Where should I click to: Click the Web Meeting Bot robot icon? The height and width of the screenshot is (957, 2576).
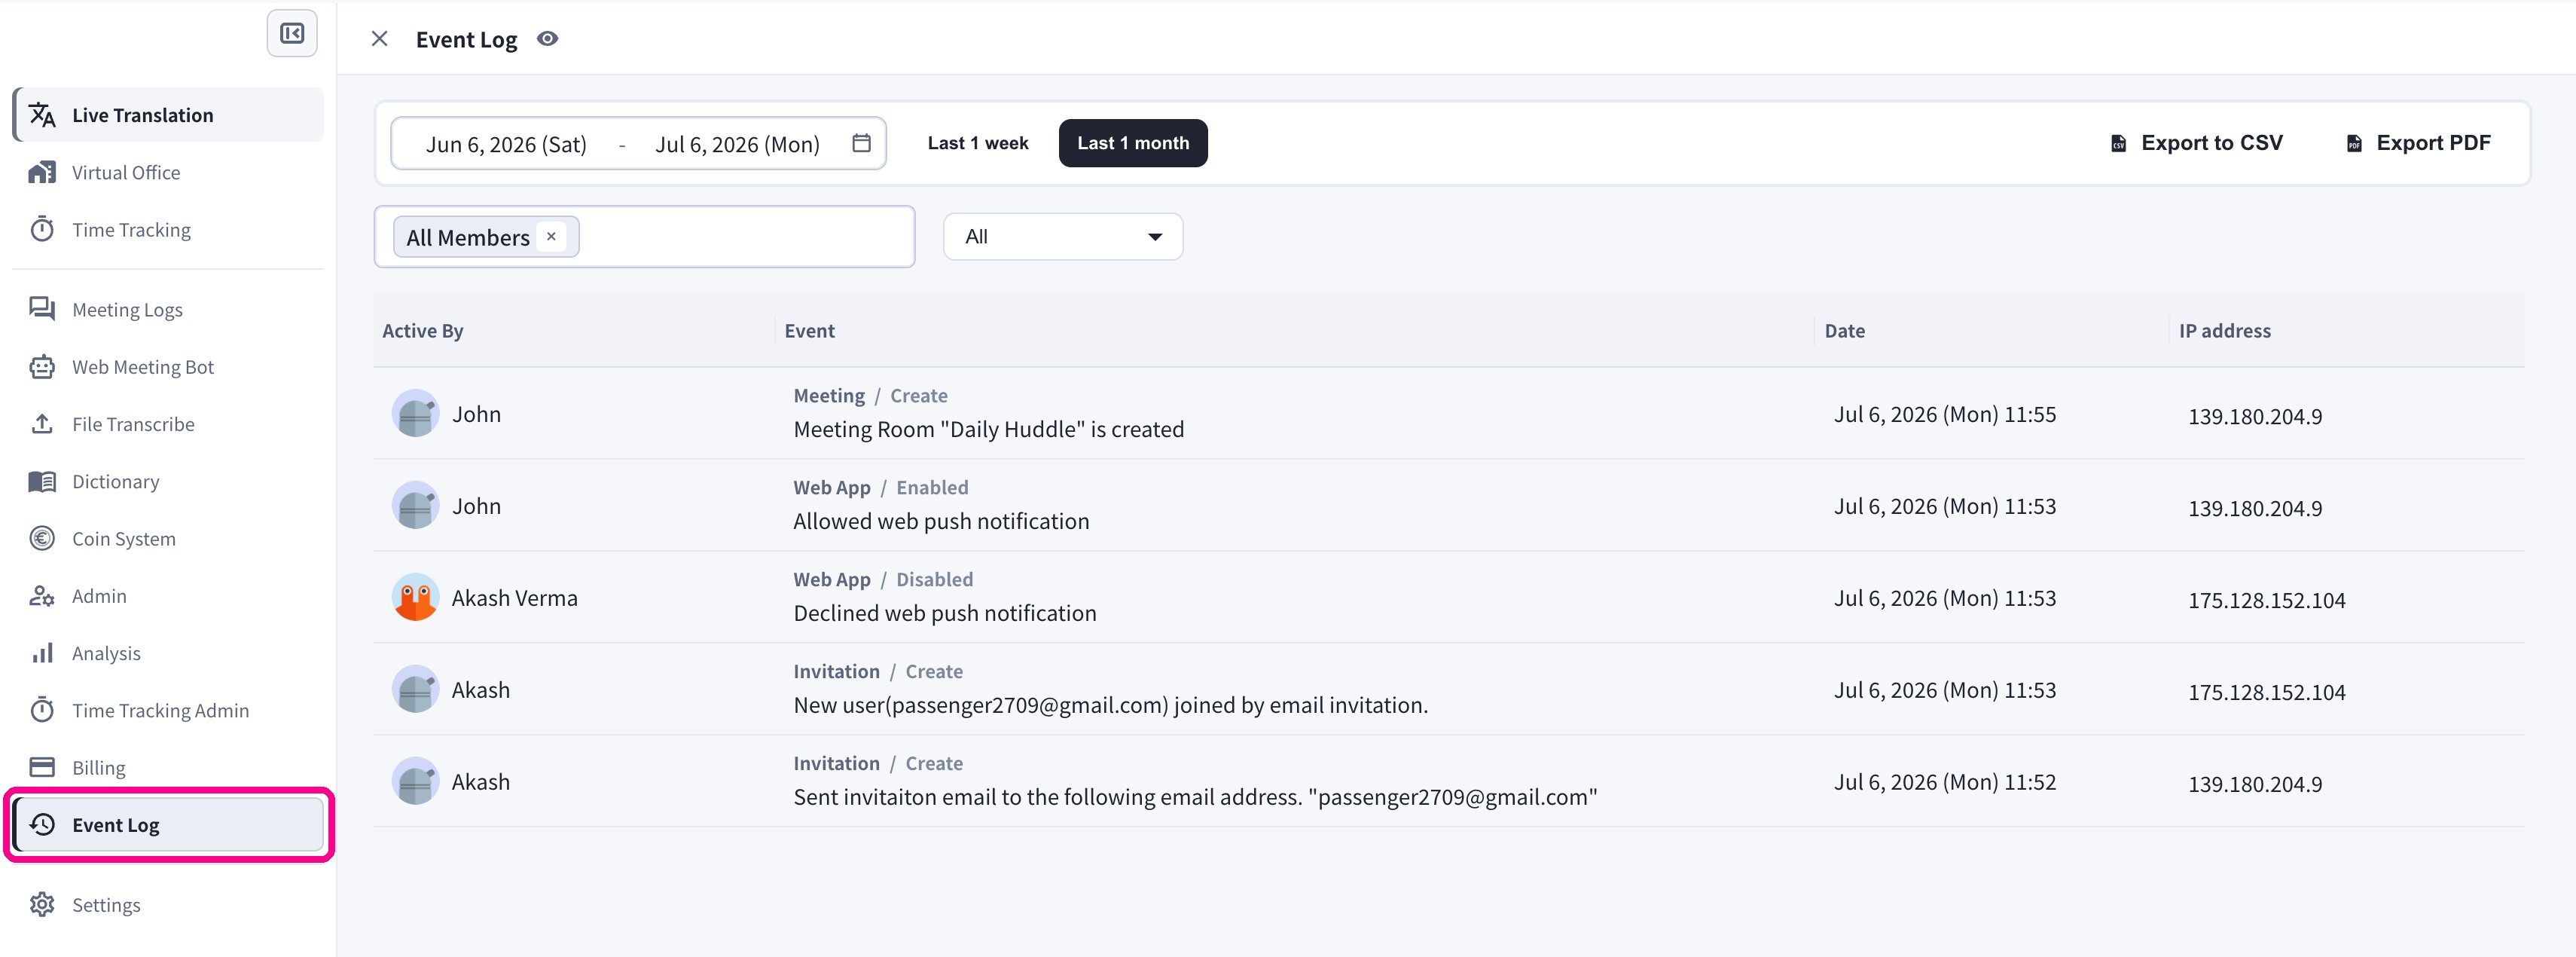pyautogui.click(x=42, y=367)
